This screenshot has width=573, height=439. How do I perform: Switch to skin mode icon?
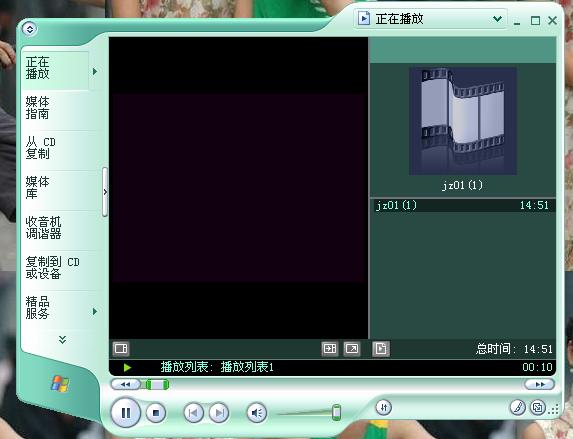click(x=538, y=407)
